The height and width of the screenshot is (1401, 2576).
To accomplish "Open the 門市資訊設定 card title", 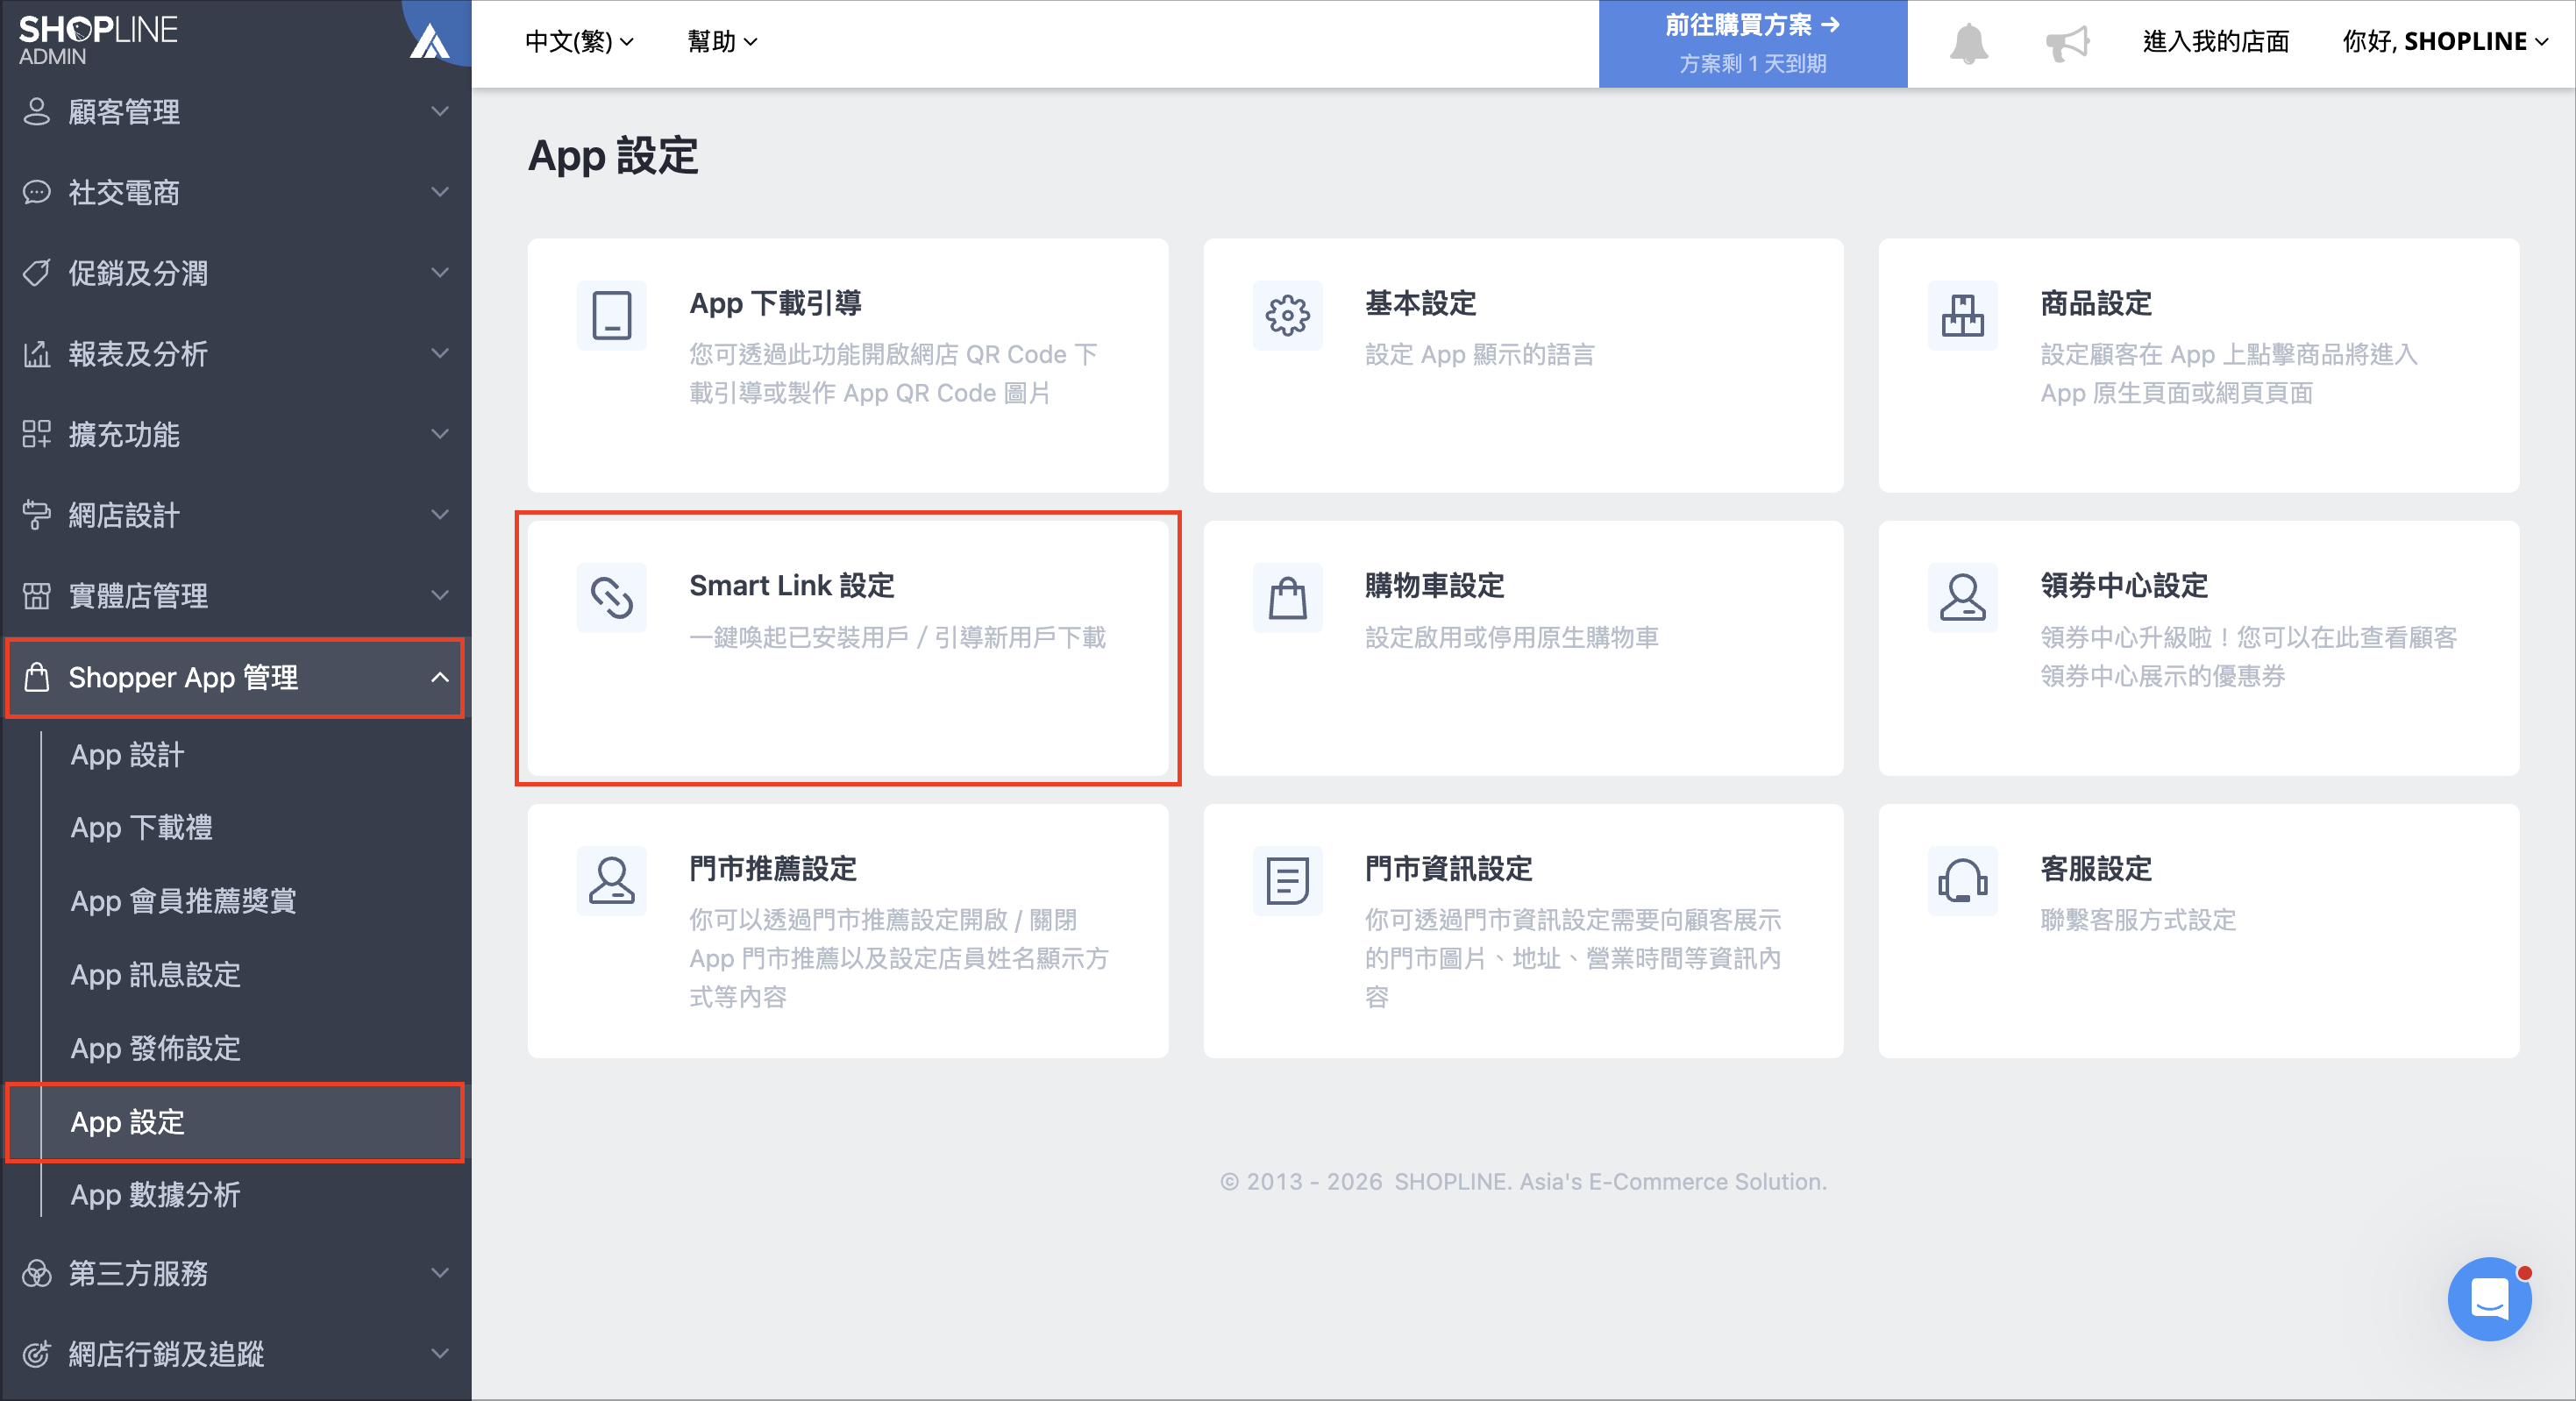I will [1448, 869].
